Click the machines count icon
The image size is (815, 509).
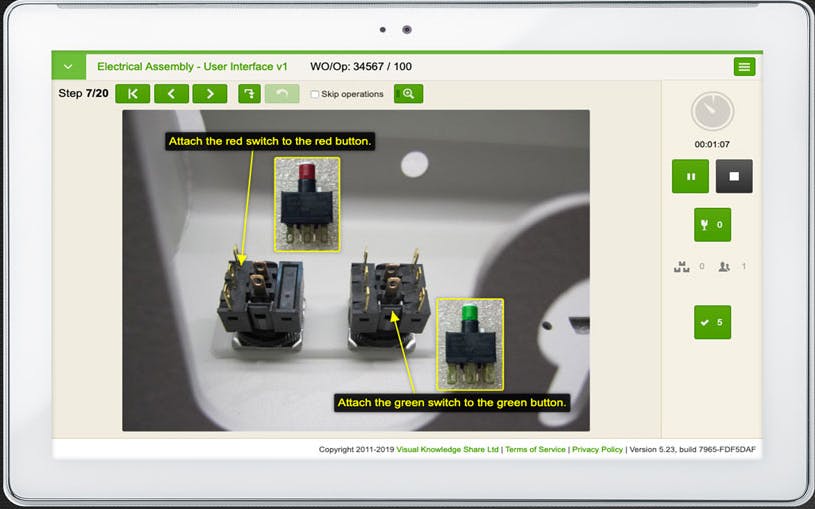pos(681,267)
